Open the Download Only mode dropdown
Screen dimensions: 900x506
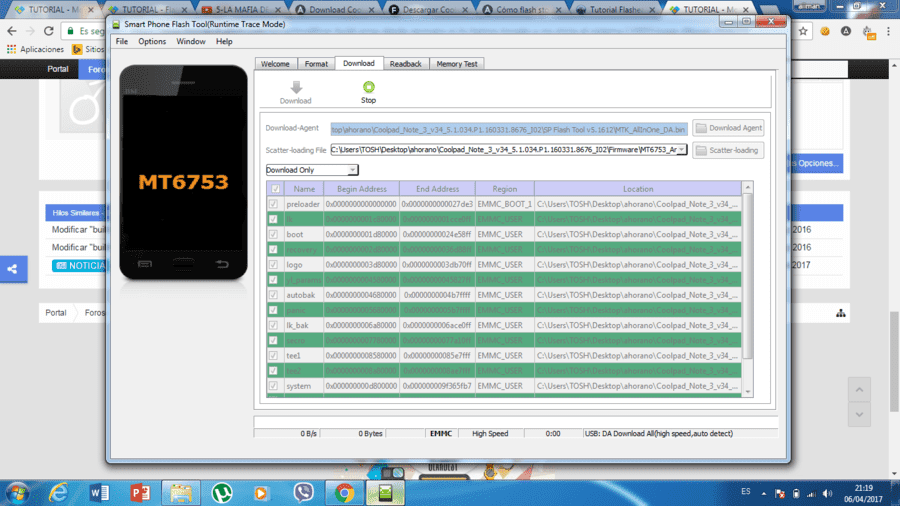[312, 170]
